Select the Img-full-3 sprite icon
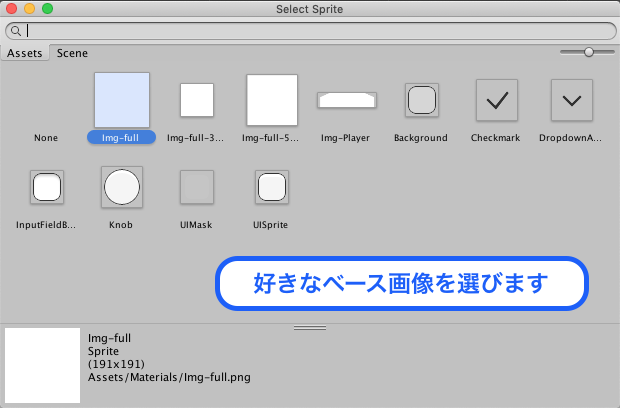Viewport: 620px width, 408px height. 197,100
